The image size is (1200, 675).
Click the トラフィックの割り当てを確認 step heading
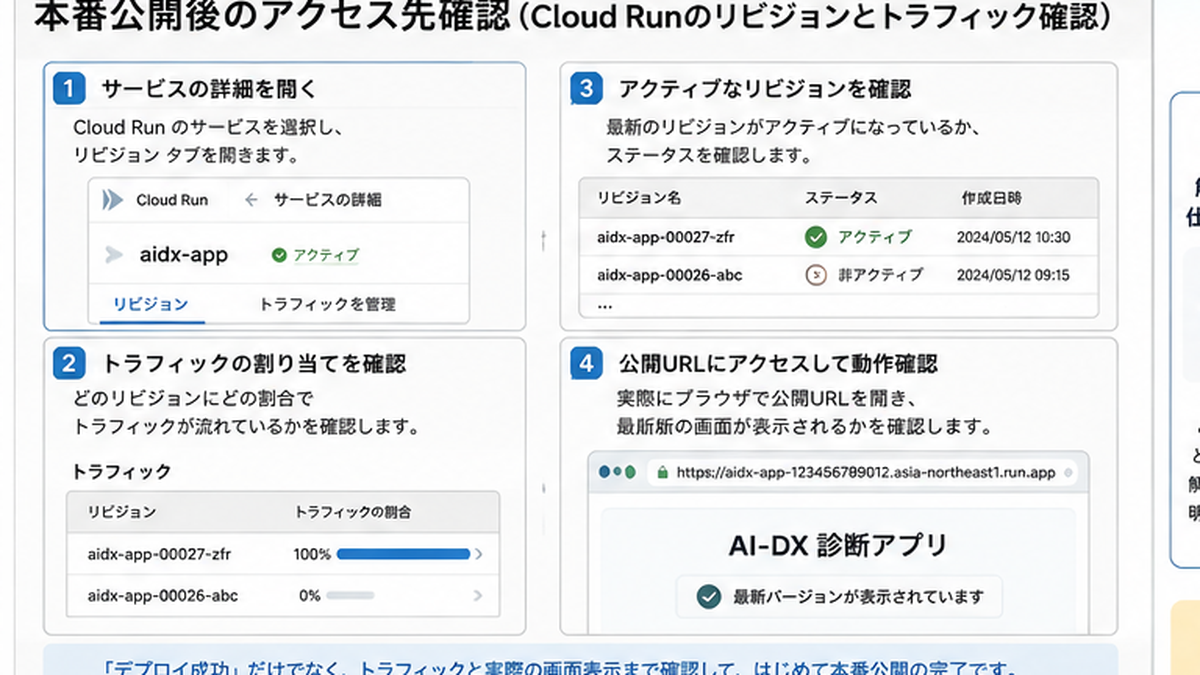253,363
